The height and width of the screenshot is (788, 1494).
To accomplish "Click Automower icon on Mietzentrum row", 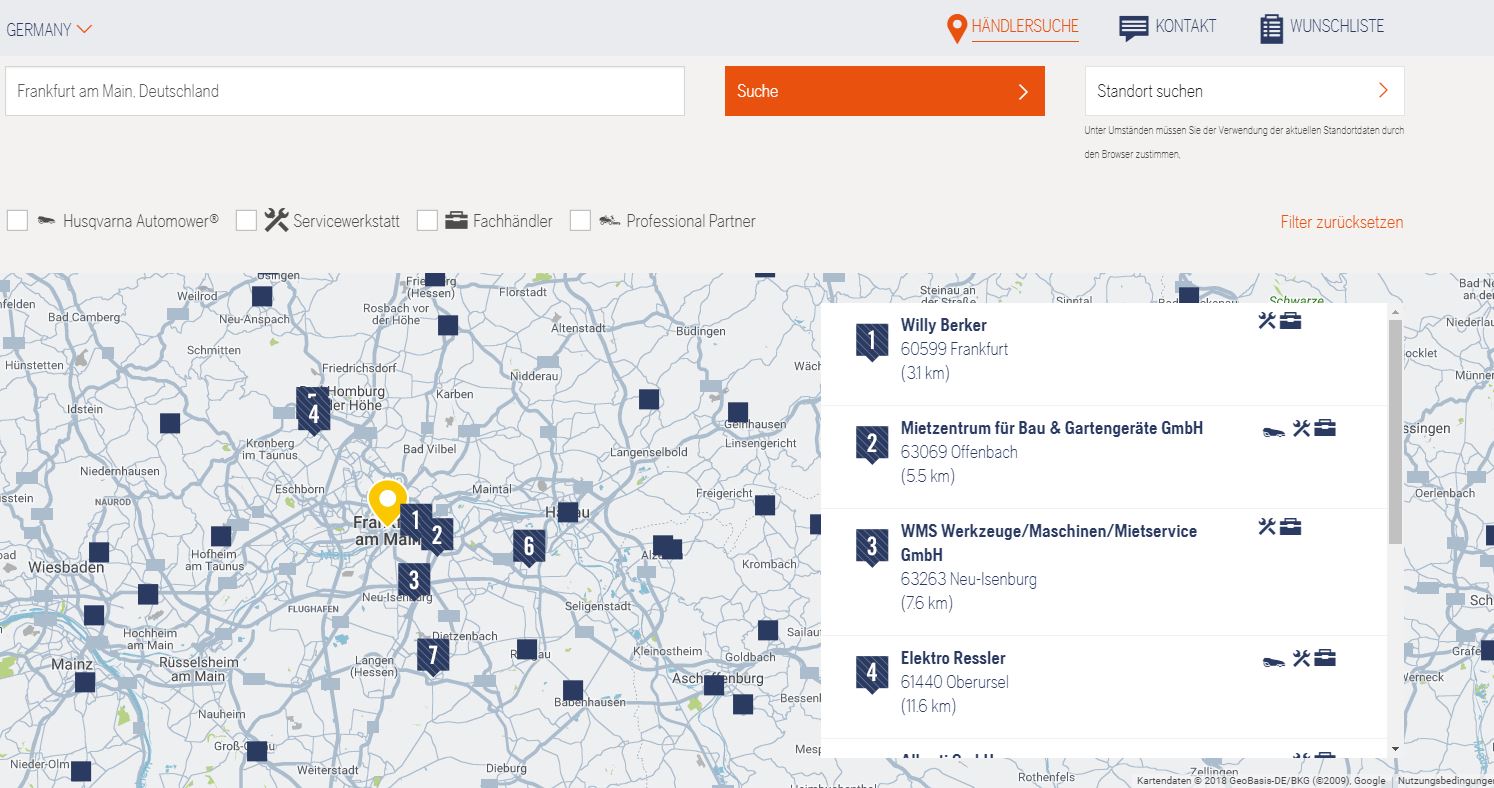I will (x=1274, y=431).
